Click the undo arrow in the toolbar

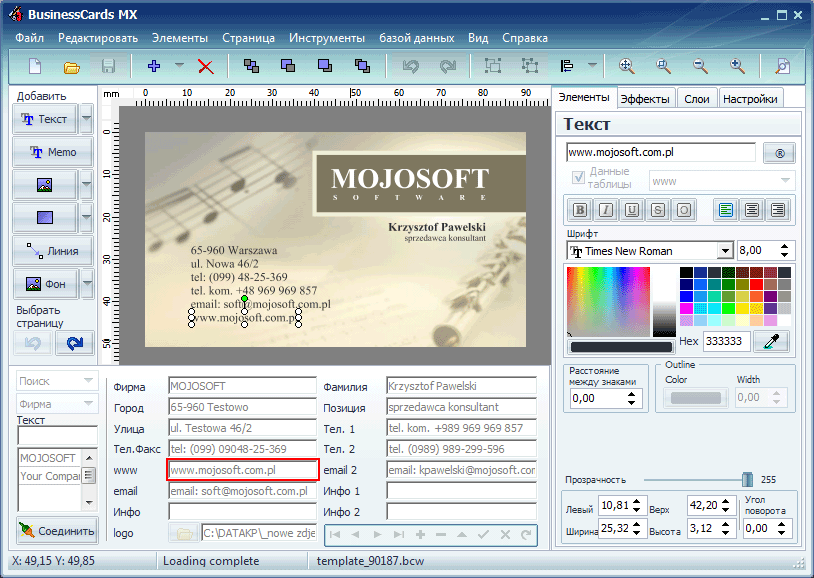point(411,66)
